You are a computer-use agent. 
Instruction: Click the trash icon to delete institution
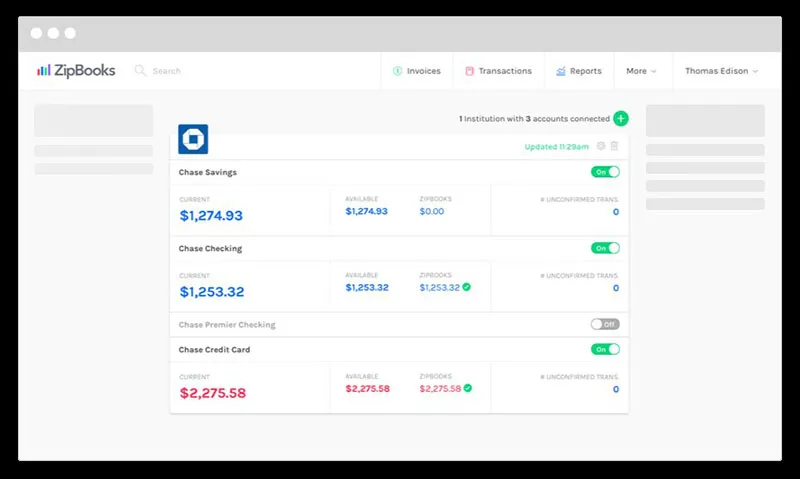pos(614,146)
